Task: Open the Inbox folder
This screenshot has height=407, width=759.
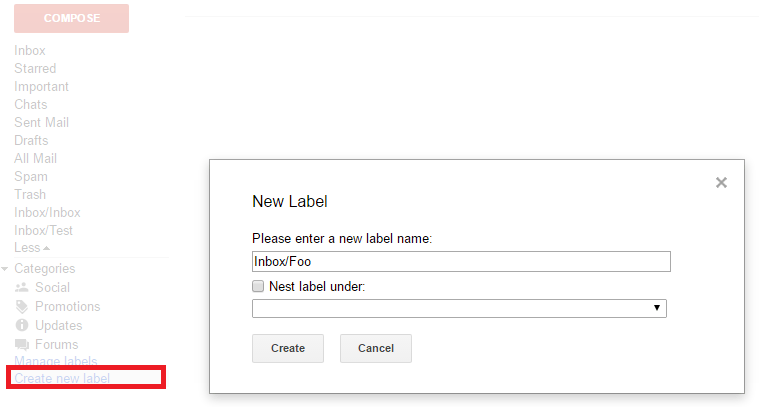Action: (x=30, y=51)
